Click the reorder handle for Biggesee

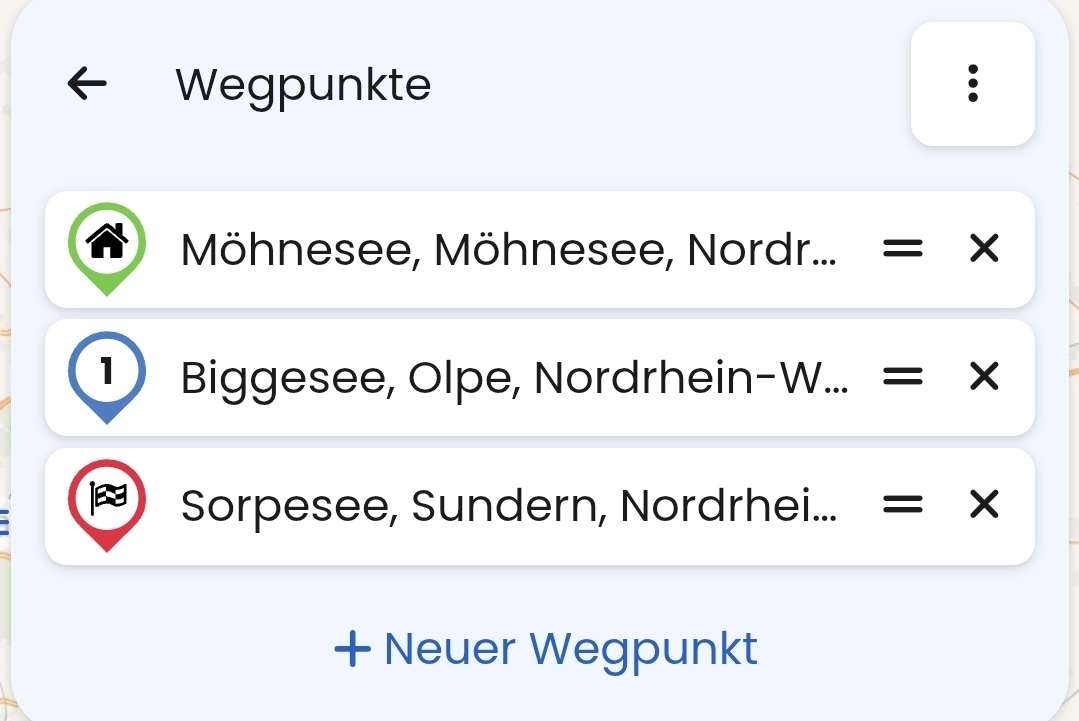point(902,377)
